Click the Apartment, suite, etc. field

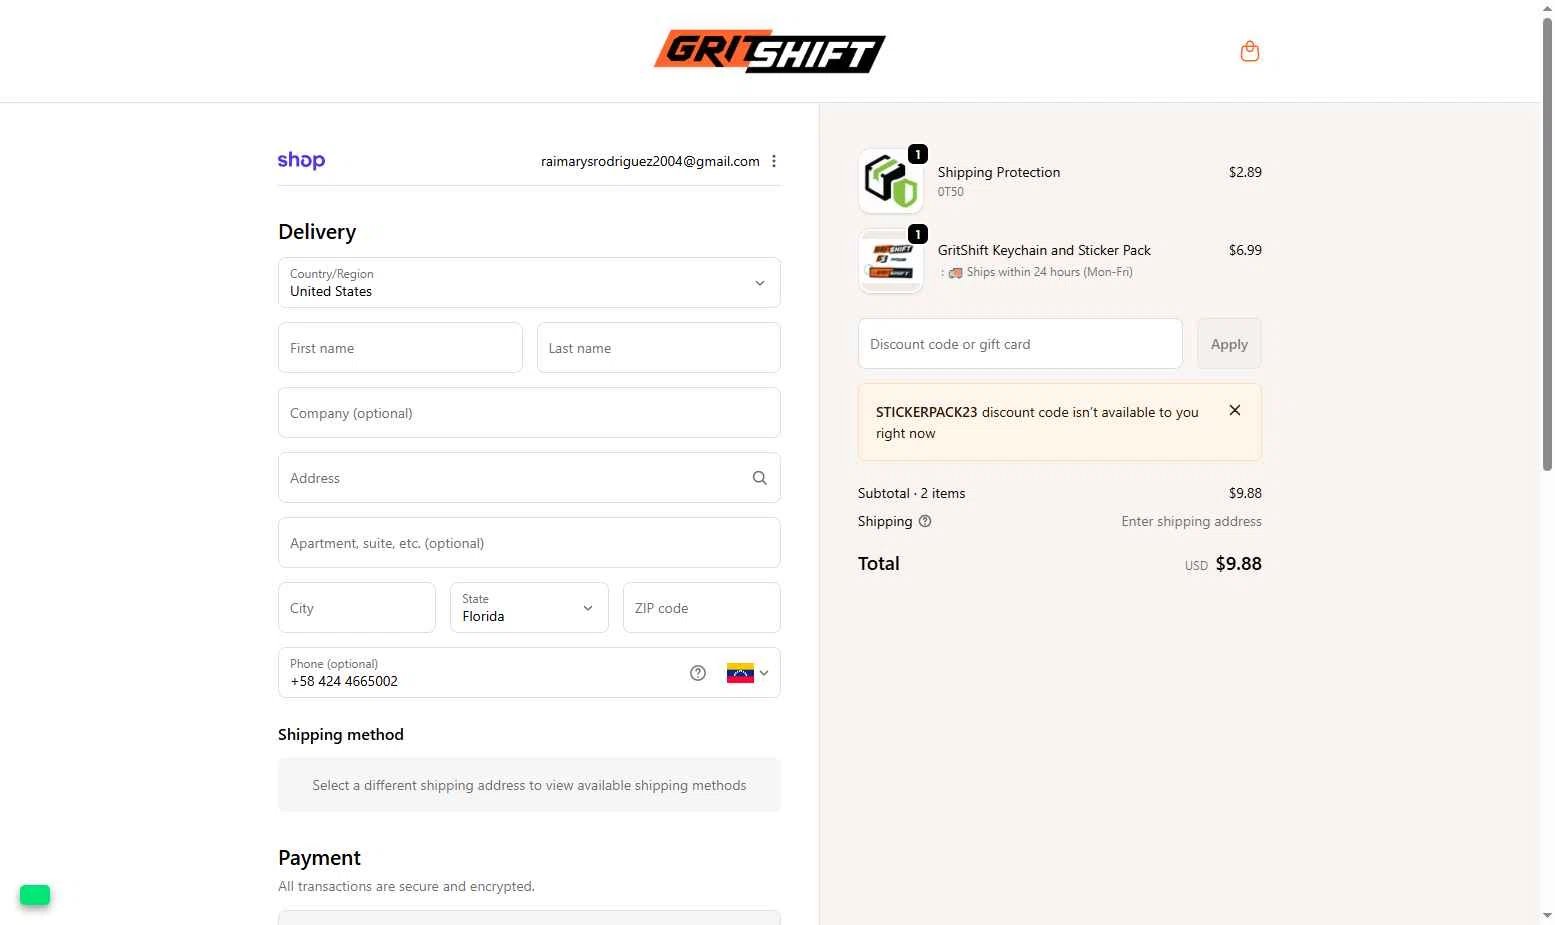[x=529, y=543]
